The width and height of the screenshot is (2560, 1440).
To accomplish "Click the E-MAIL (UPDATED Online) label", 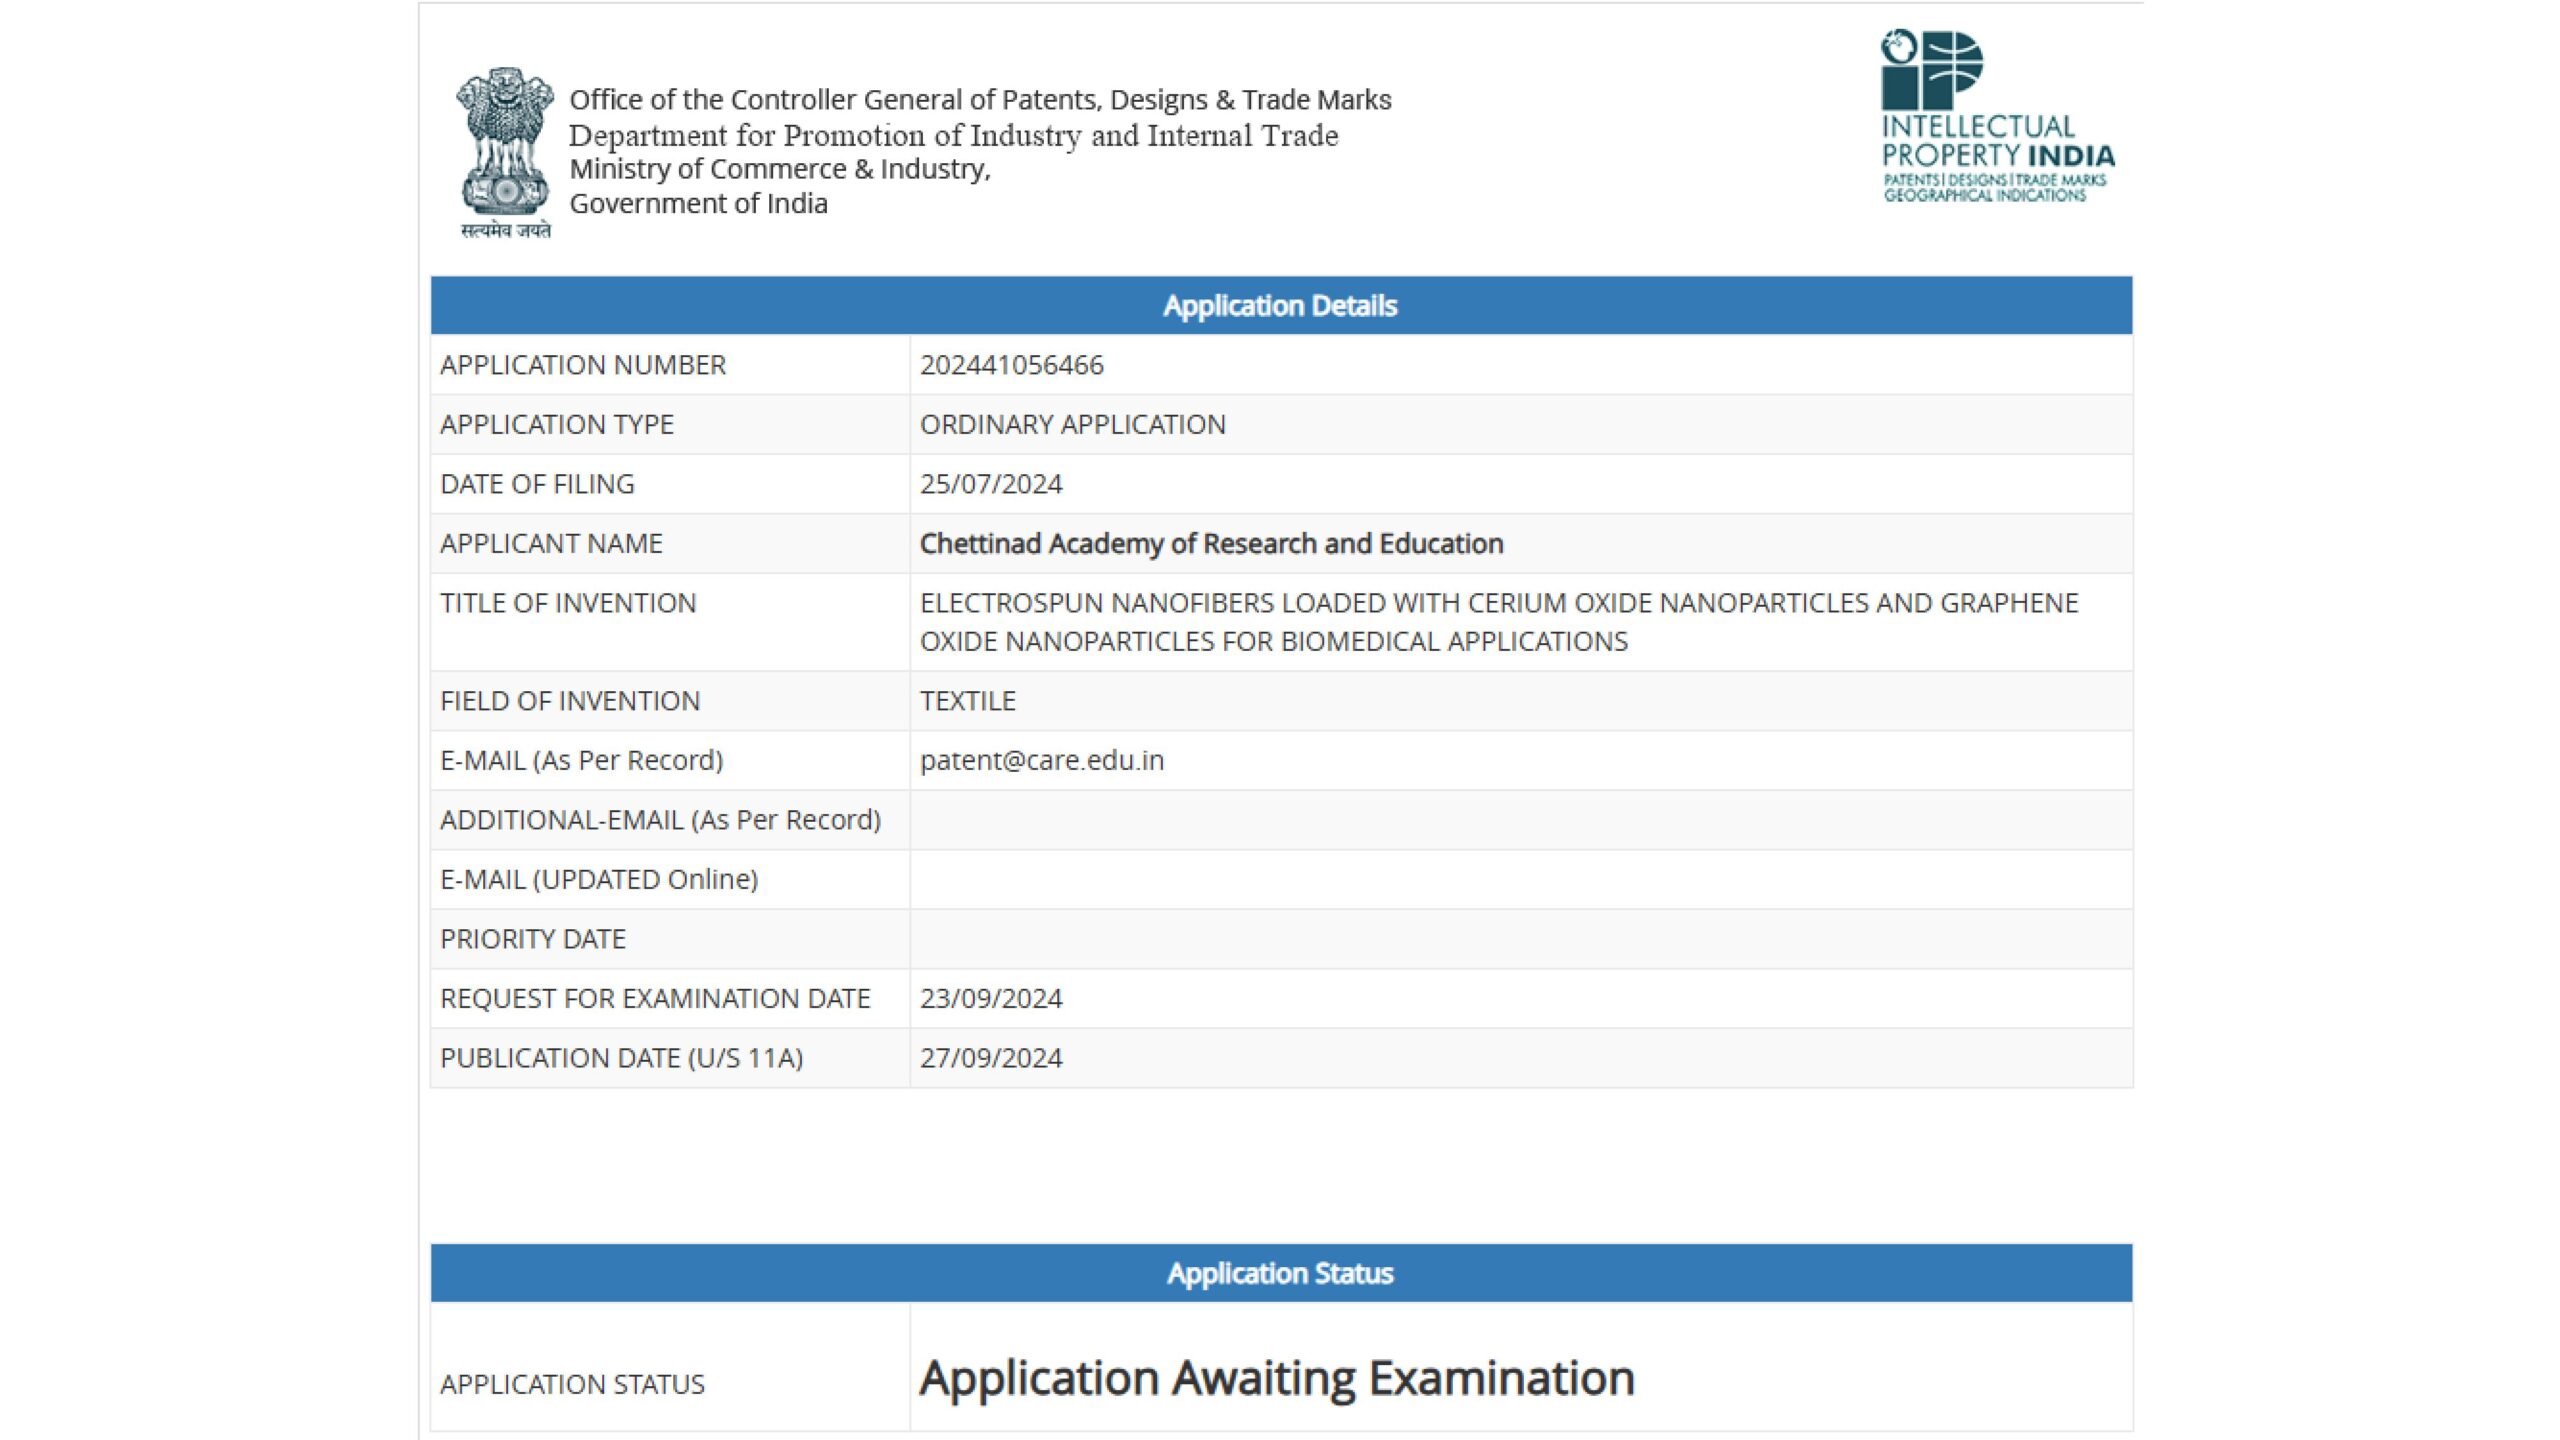I will (599, 879).
